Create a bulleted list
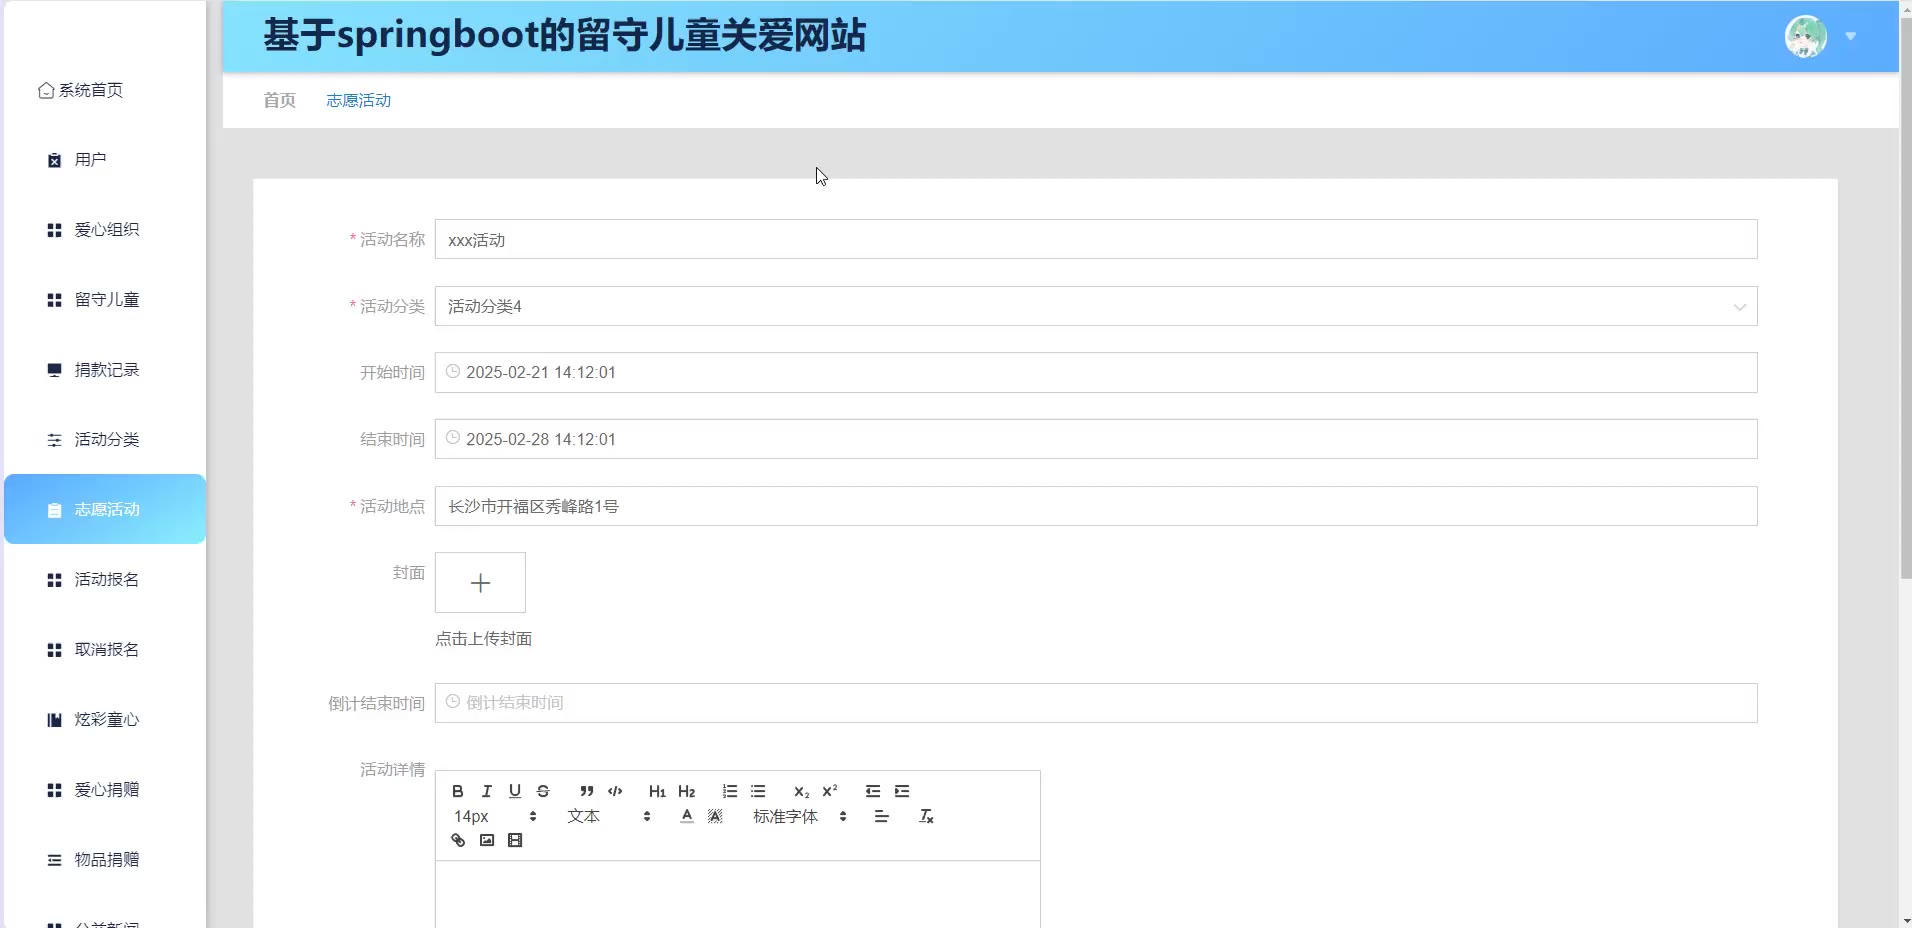The width and height of the screenshot is (1912, 928). pyautogui.click(x=758, y=791)
